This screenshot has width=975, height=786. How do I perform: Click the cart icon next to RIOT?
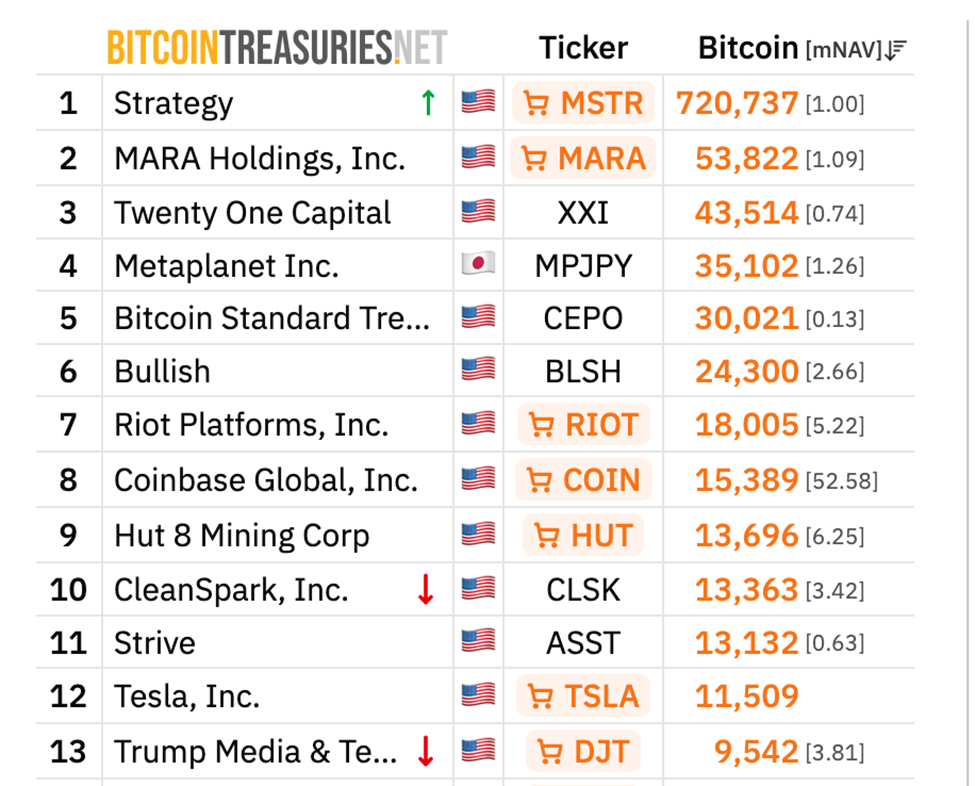[x=541, y=425]
